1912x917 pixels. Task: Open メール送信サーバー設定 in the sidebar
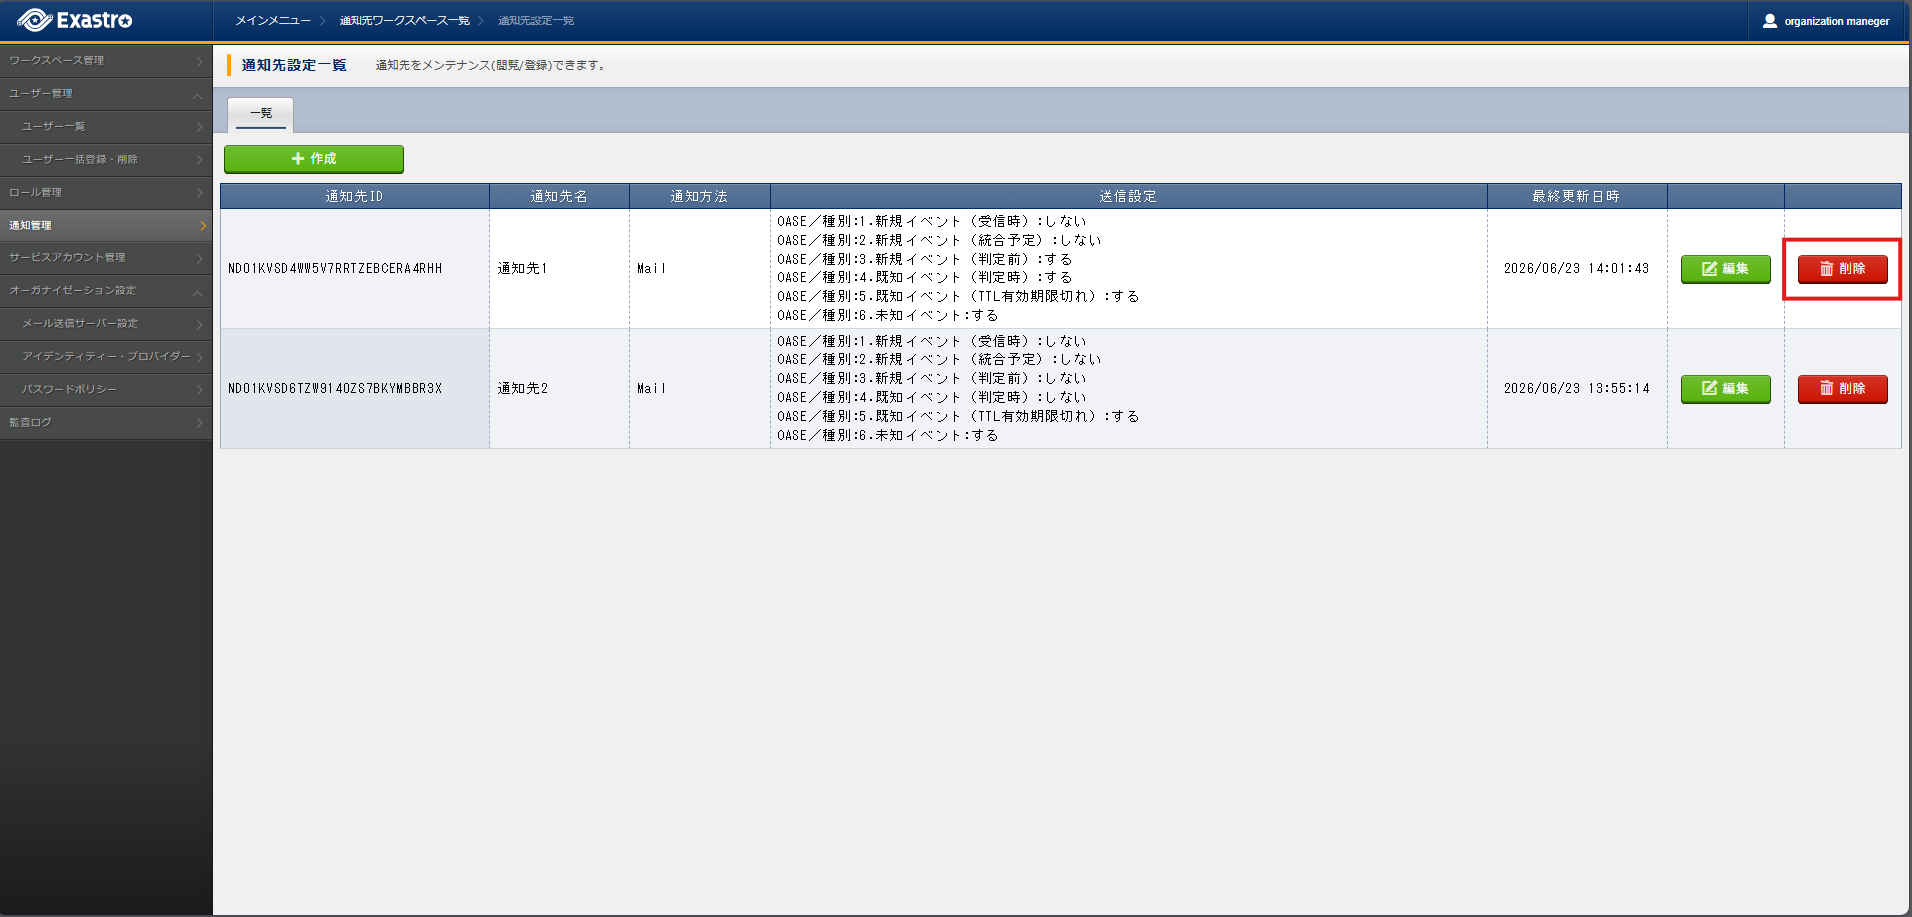point(106,324)
